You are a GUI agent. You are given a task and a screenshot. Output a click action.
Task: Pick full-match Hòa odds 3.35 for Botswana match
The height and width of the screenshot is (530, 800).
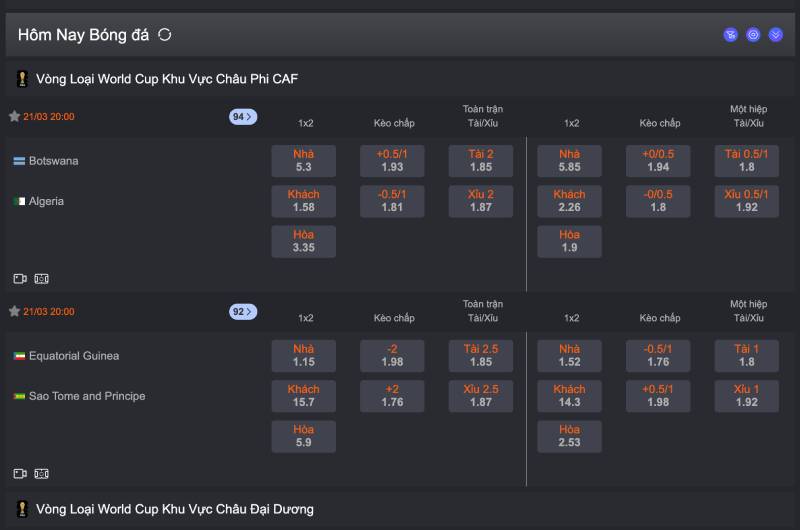click(304, 241)
